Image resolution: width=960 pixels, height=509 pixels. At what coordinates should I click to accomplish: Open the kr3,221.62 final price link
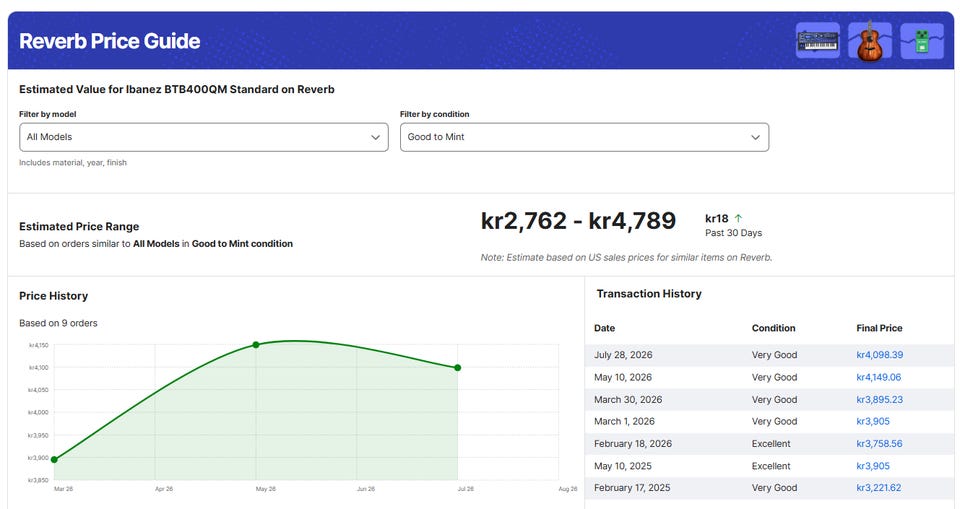pos(879,488)
